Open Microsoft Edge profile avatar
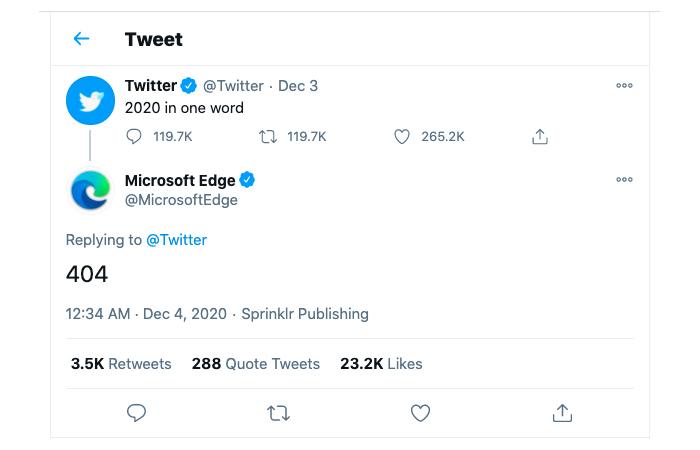Viewport: 700px width, 450px height. [91, 190]
